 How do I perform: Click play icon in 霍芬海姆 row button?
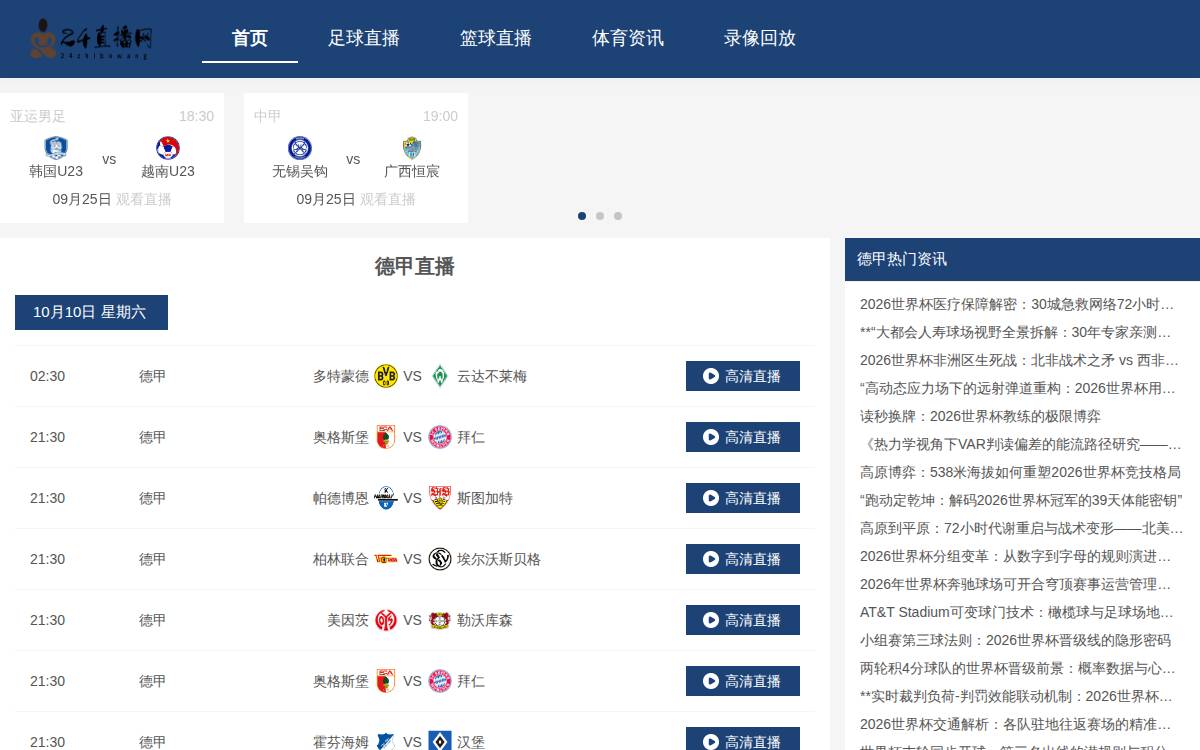point(711,742)
